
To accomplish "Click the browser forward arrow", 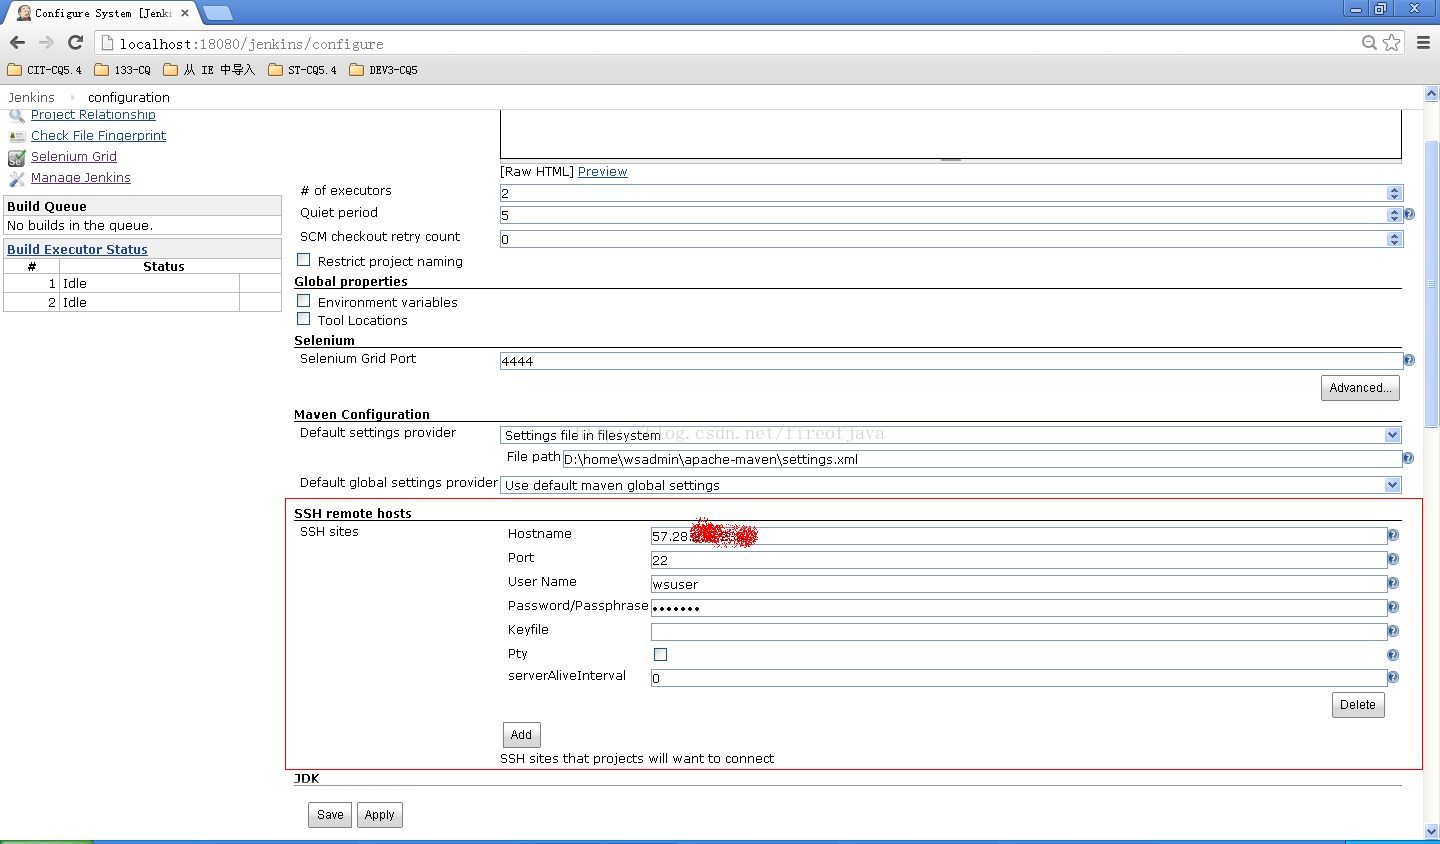I will click(x=46, y=43).
